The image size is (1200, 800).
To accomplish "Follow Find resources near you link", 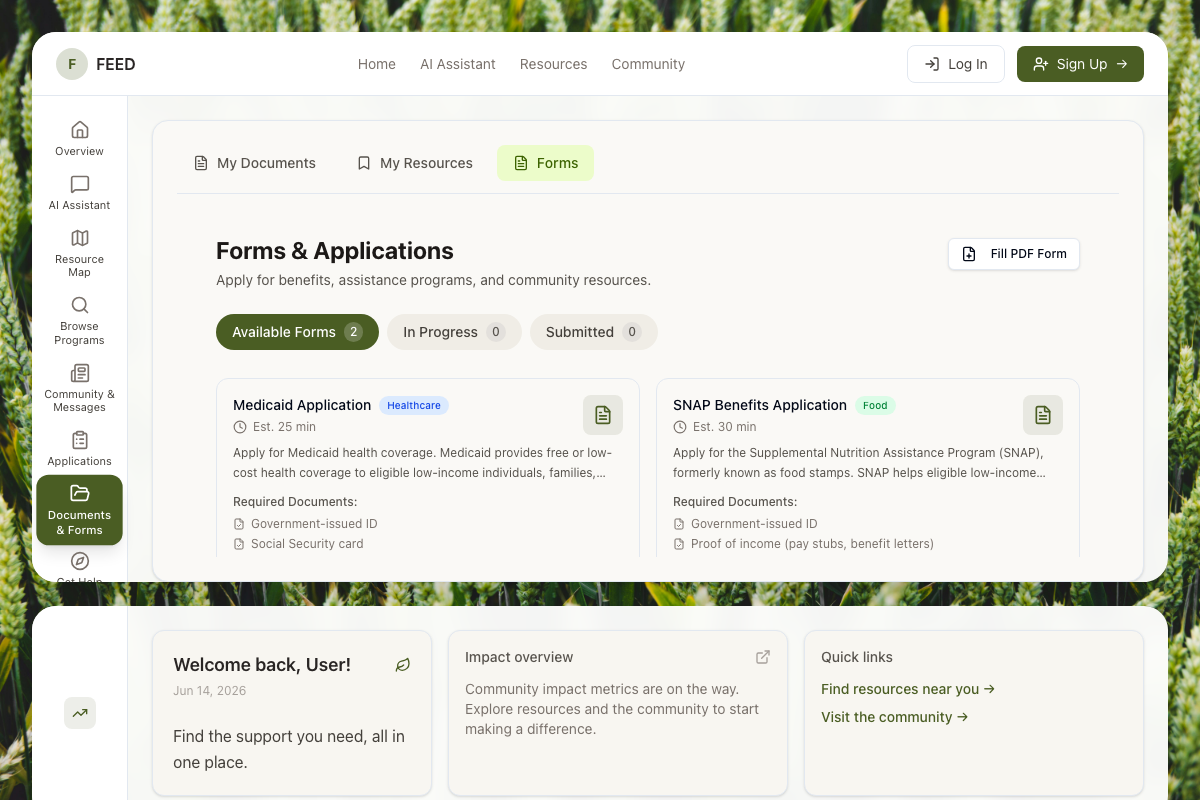I will click(x=908, y=689).
